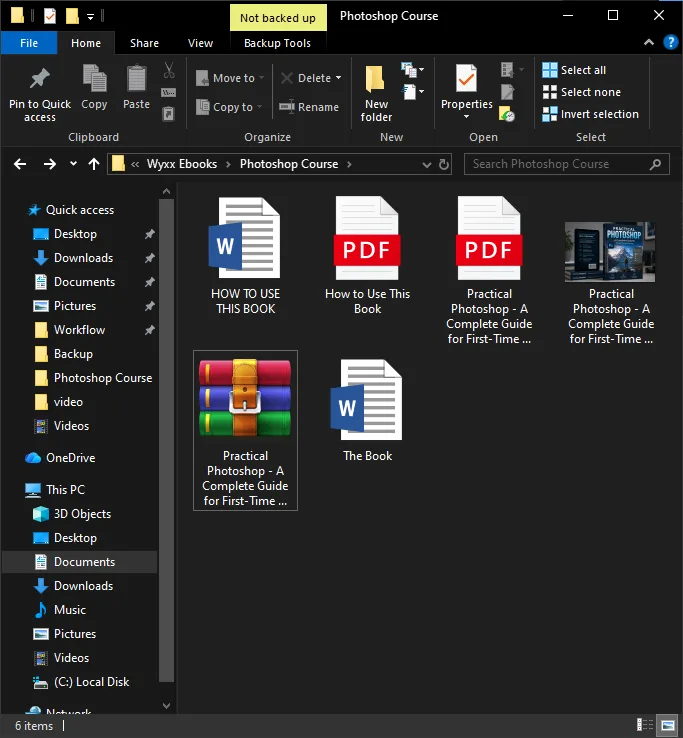
Task: Open the Help question mark icon
Action: [x=670, y=42]
